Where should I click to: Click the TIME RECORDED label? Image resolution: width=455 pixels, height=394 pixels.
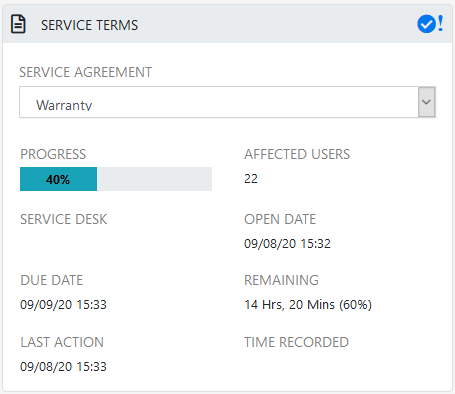[296, 342]
